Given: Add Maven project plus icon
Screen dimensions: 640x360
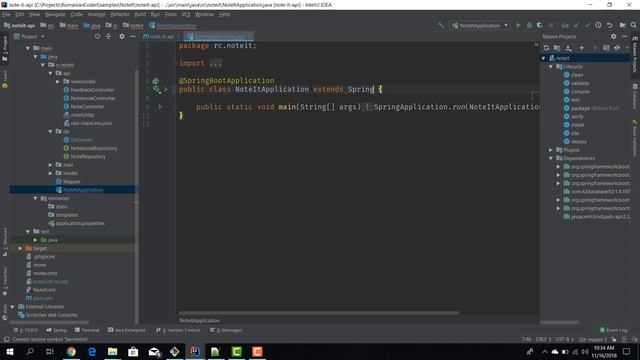Looking at the screenshot, I should [581, 48].
